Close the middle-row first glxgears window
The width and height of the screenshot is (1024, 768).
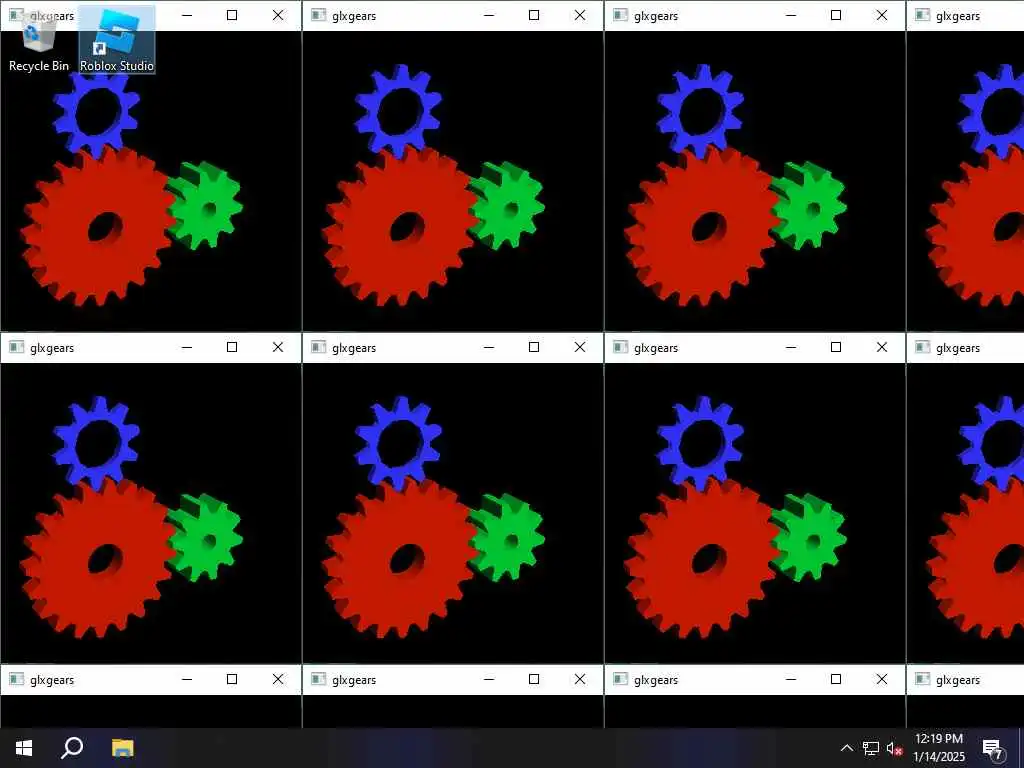(278, 347)
